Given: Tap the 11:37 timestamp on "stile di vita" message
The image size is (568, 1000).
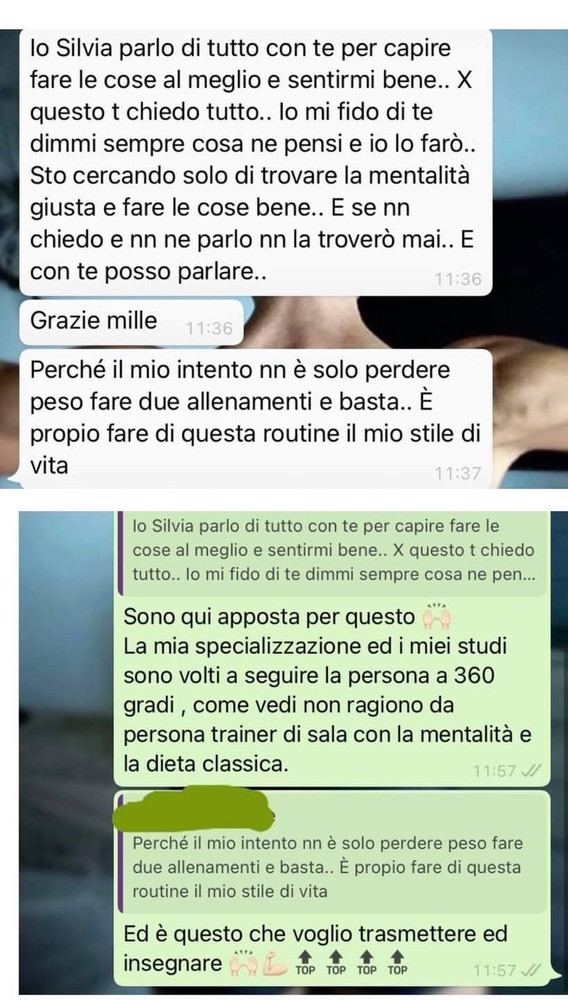Looking at the screenshot, I should [458, 473].
